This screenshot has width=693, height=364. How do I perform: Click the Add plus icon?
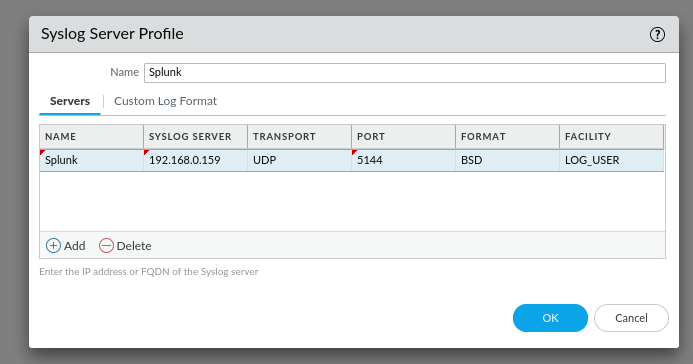pyautogui.click(x=53, y=246)
